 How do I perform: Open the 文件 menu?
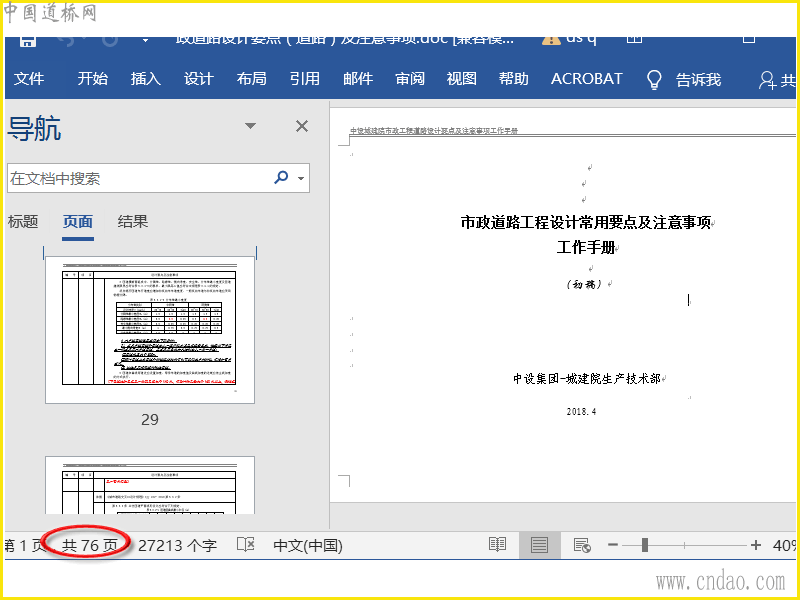click(x=29, y=79)
